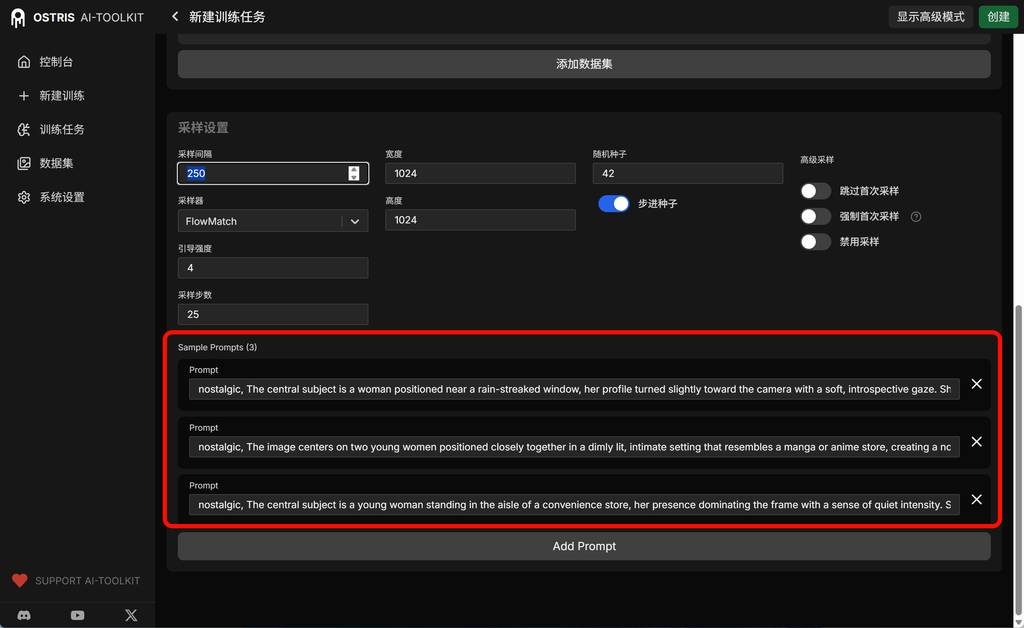Viewport: 1024px width, 628px height.
Task: Delete the manga store prompt with X
Action: point(976,442)
